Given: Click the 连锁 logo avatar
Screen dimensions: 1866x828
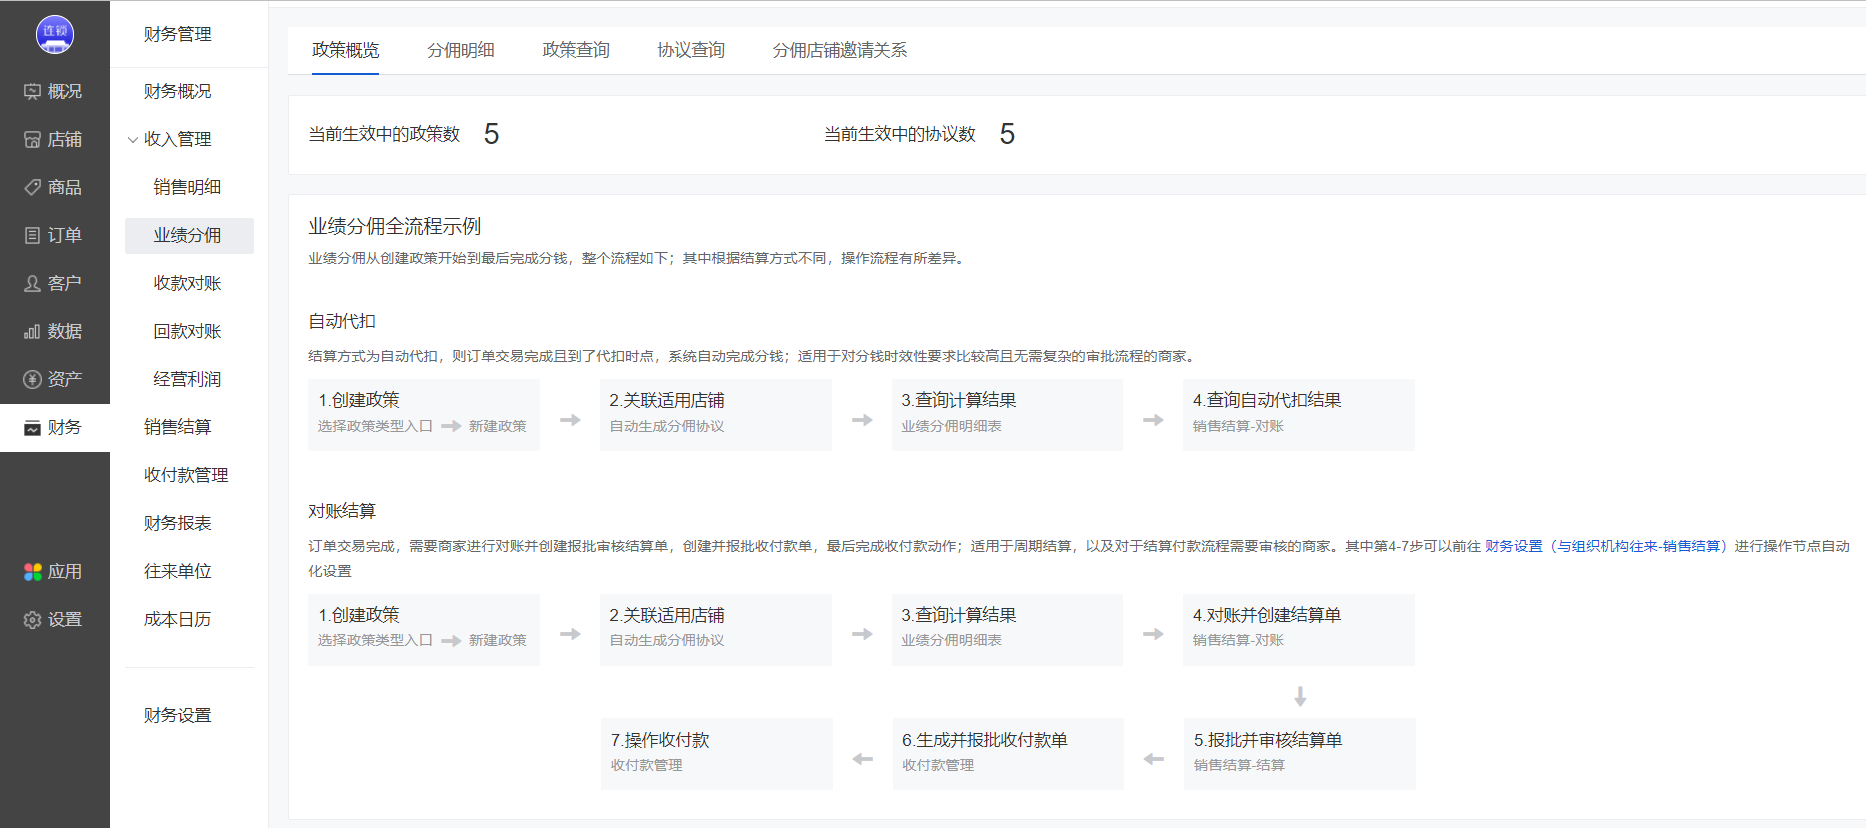Looking at the screenshot, I should pos(55,34).
